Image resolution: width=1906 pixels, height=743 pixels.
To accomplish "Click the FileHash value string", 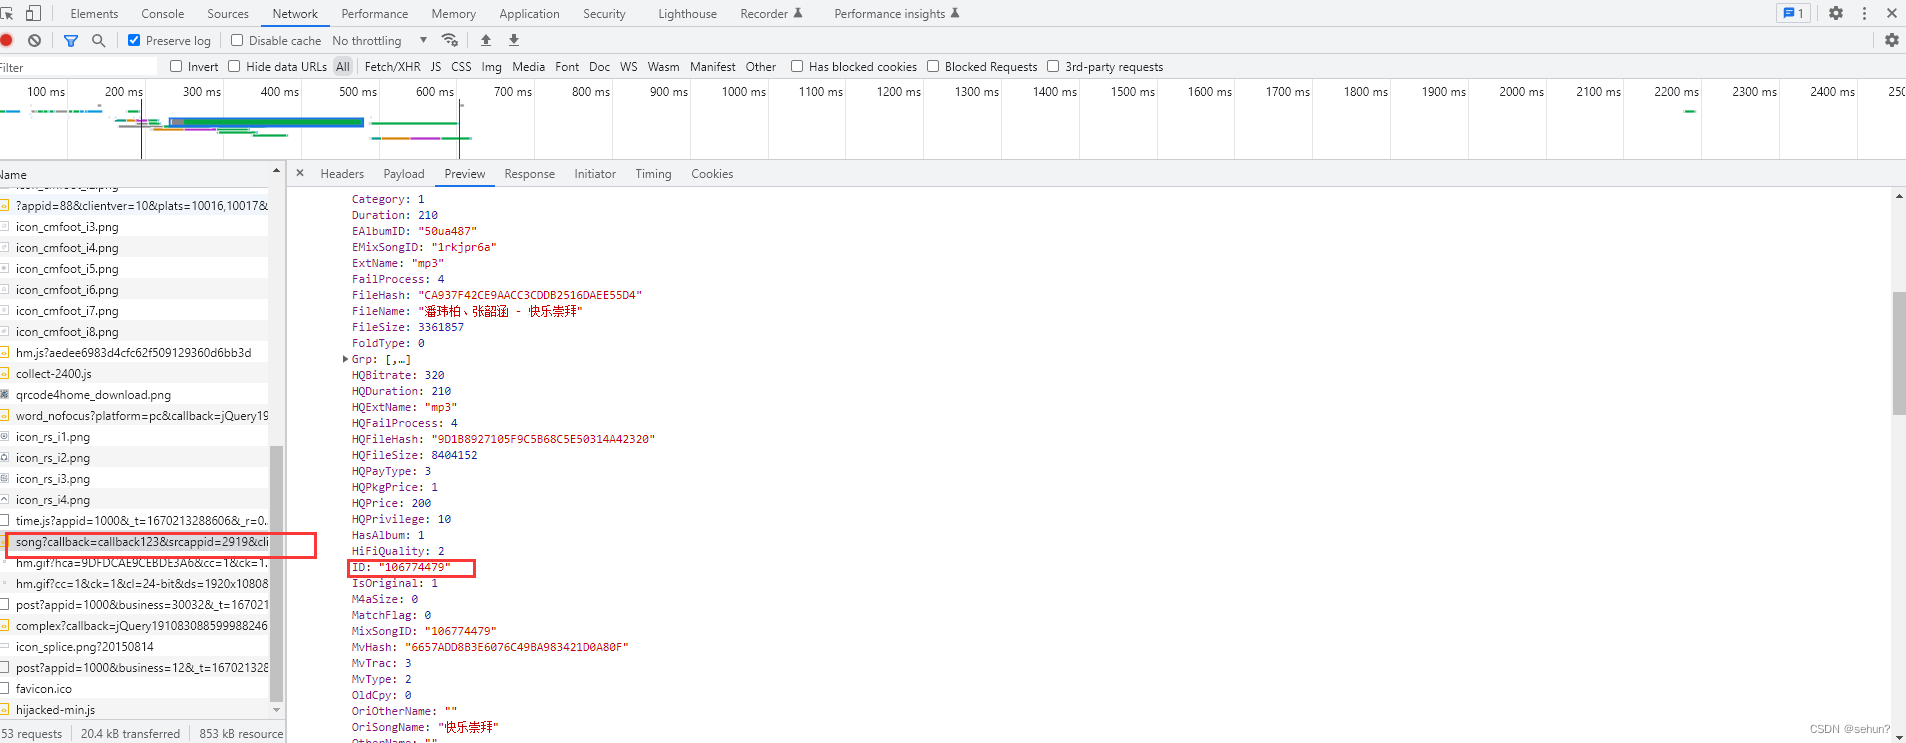I will [x=530, y=295].
